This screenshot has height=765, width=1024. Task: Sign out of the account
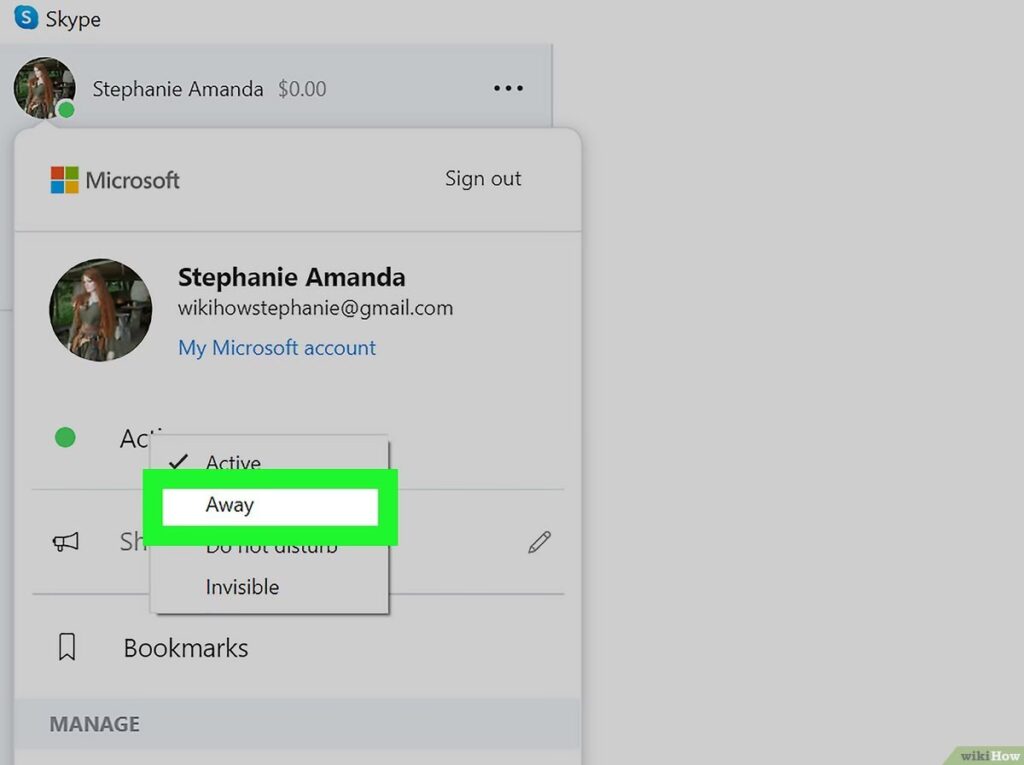(x=483, y=179)
